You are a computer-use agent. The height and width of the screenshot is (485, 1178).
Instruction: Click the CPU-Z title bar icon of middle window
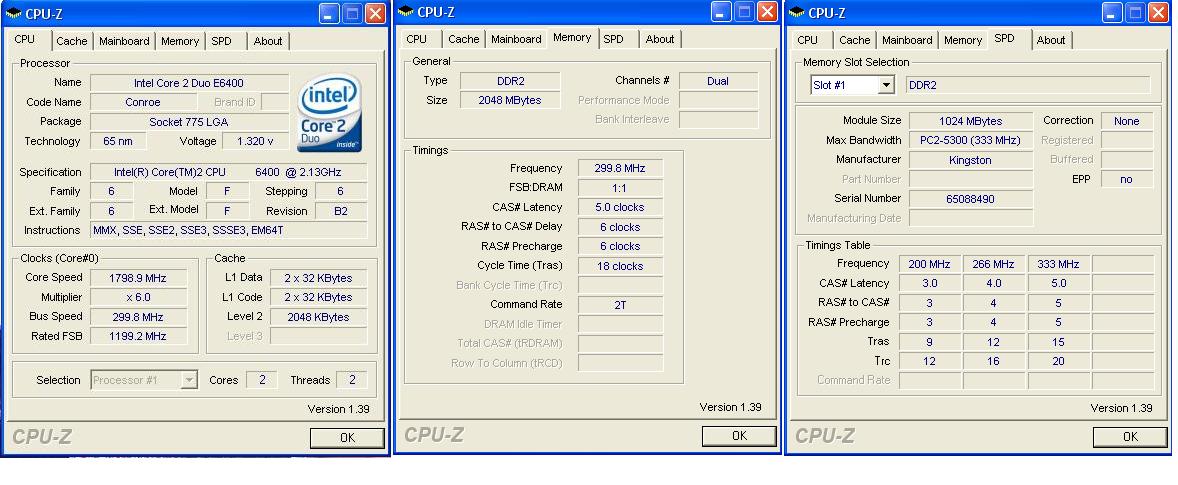point(406,11)
